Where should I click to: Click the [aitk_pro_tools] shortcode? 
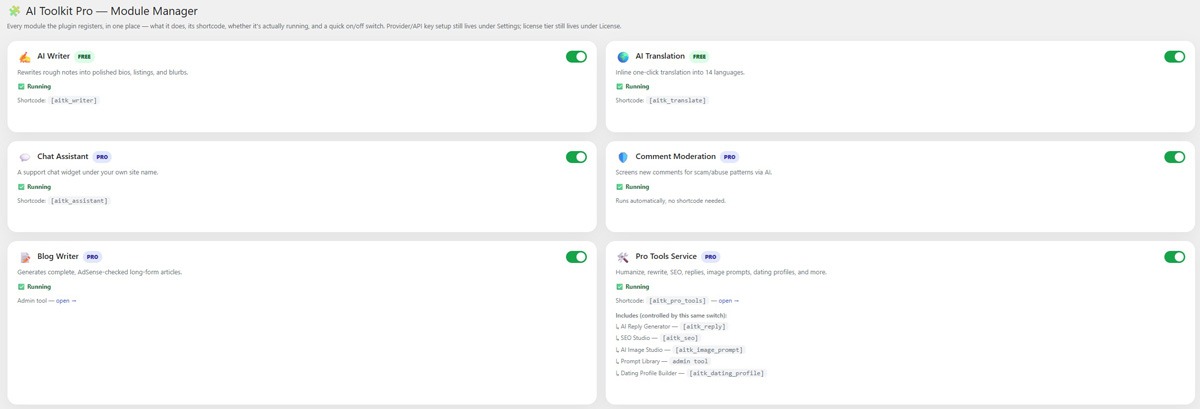coord(678,300)
